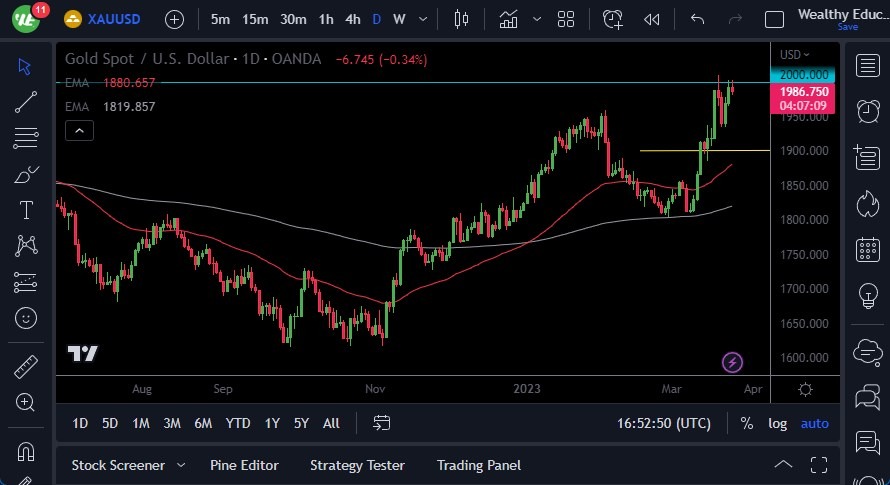
Task: Click the yellow horizontal line at 1900
Action: 700,151
